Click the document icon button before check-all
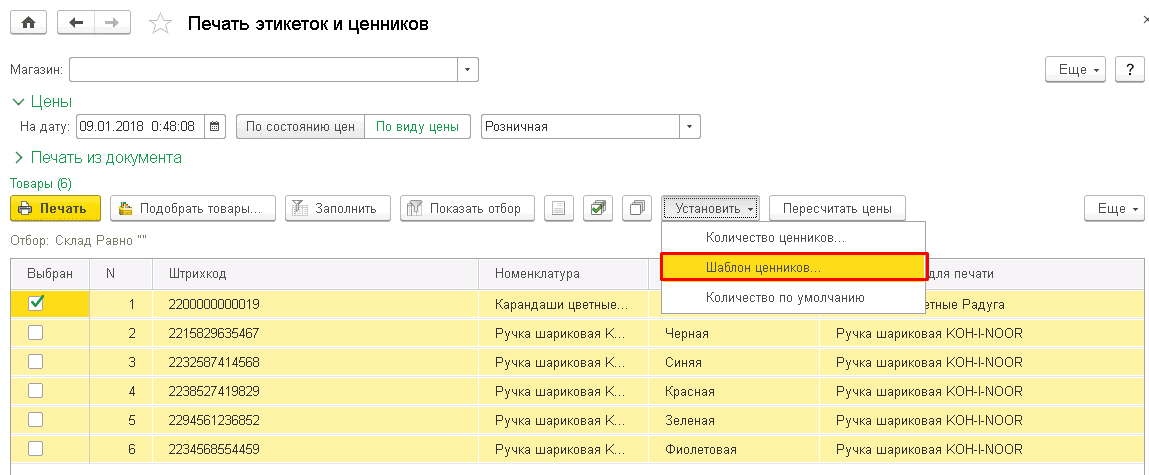 coord(559,208)
